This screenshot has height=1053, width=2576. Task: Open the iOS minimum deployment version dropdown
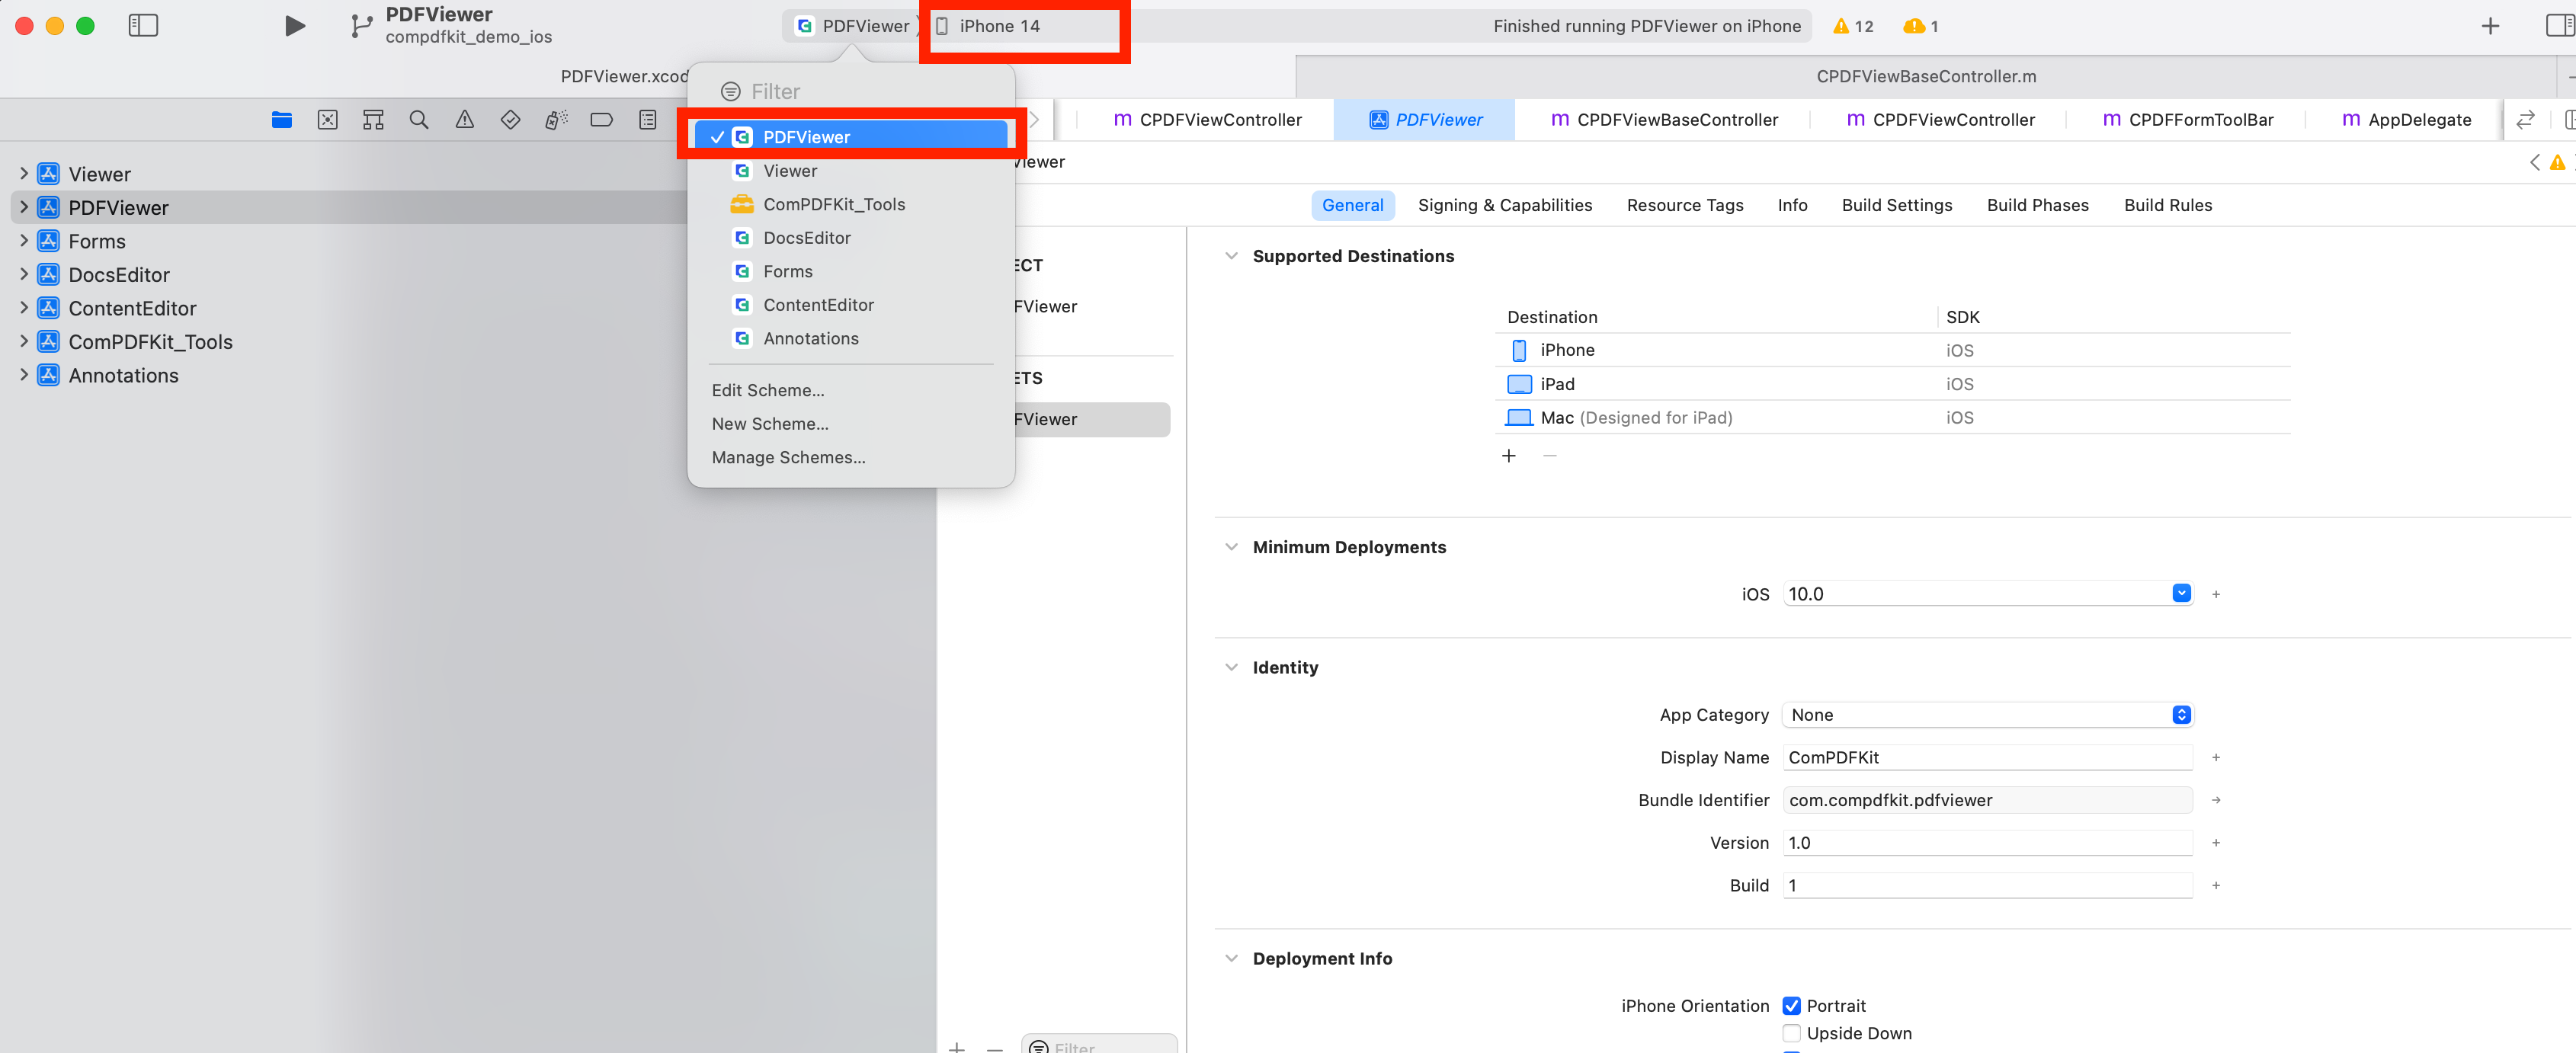click(x=2181, y=594)
